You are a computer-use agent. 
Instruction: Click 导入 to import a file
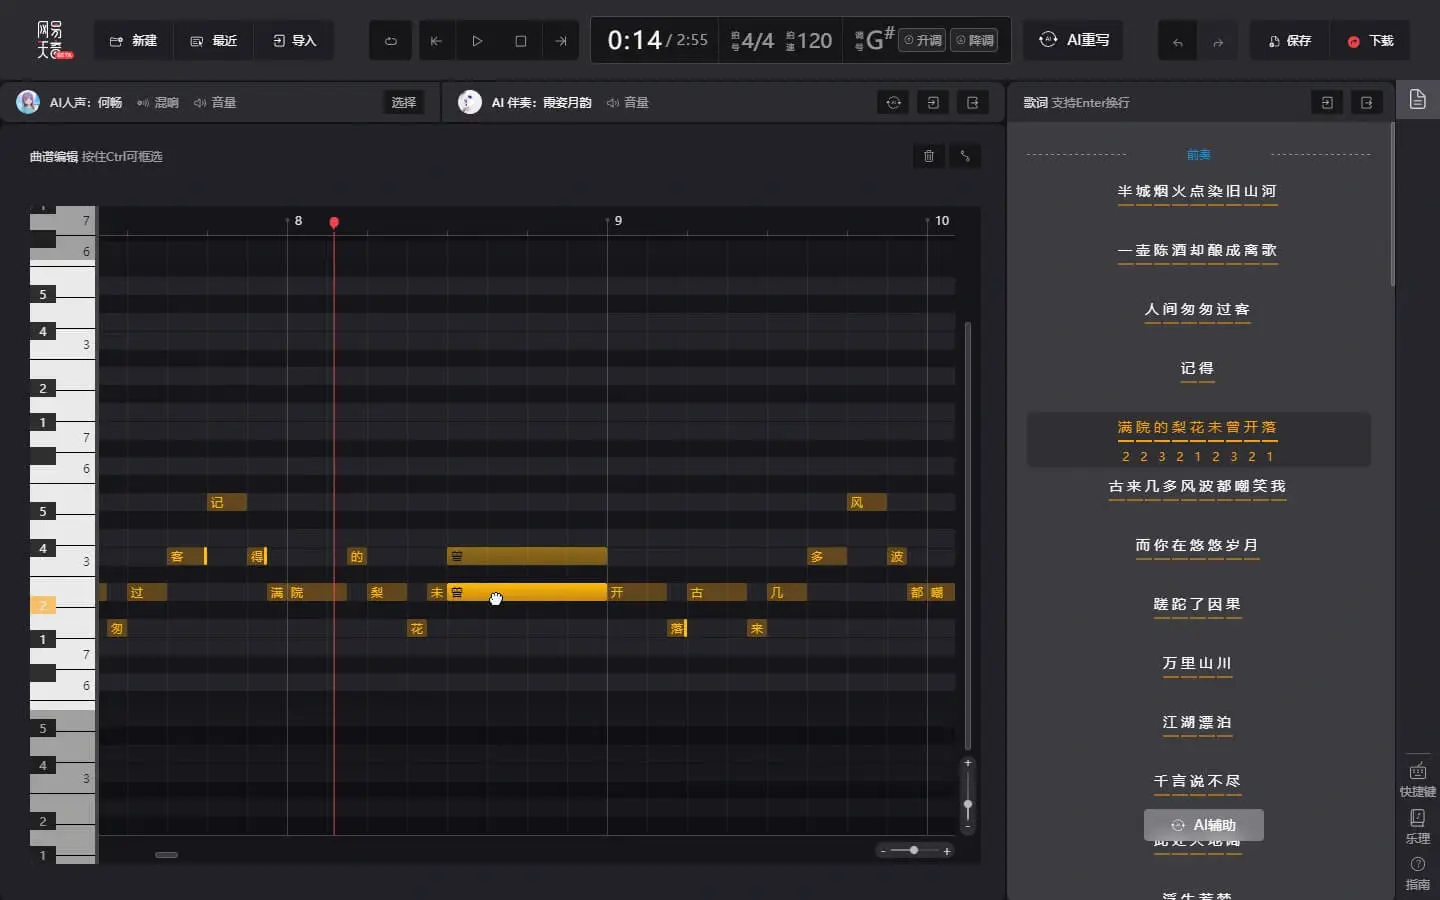pyautogui.click(x=294, y=41)
